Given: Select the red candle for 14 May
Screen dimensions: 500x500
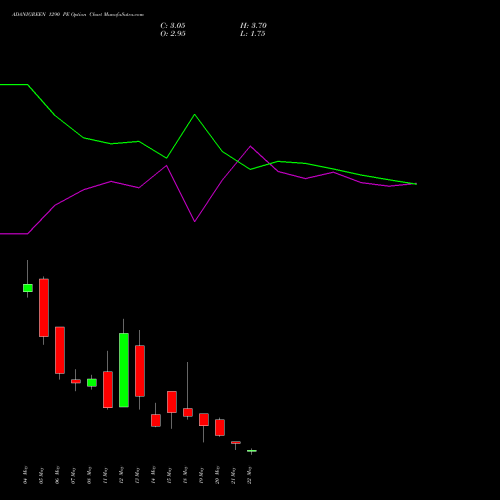Looking at the screenshot, I should (x=156, y=420).
